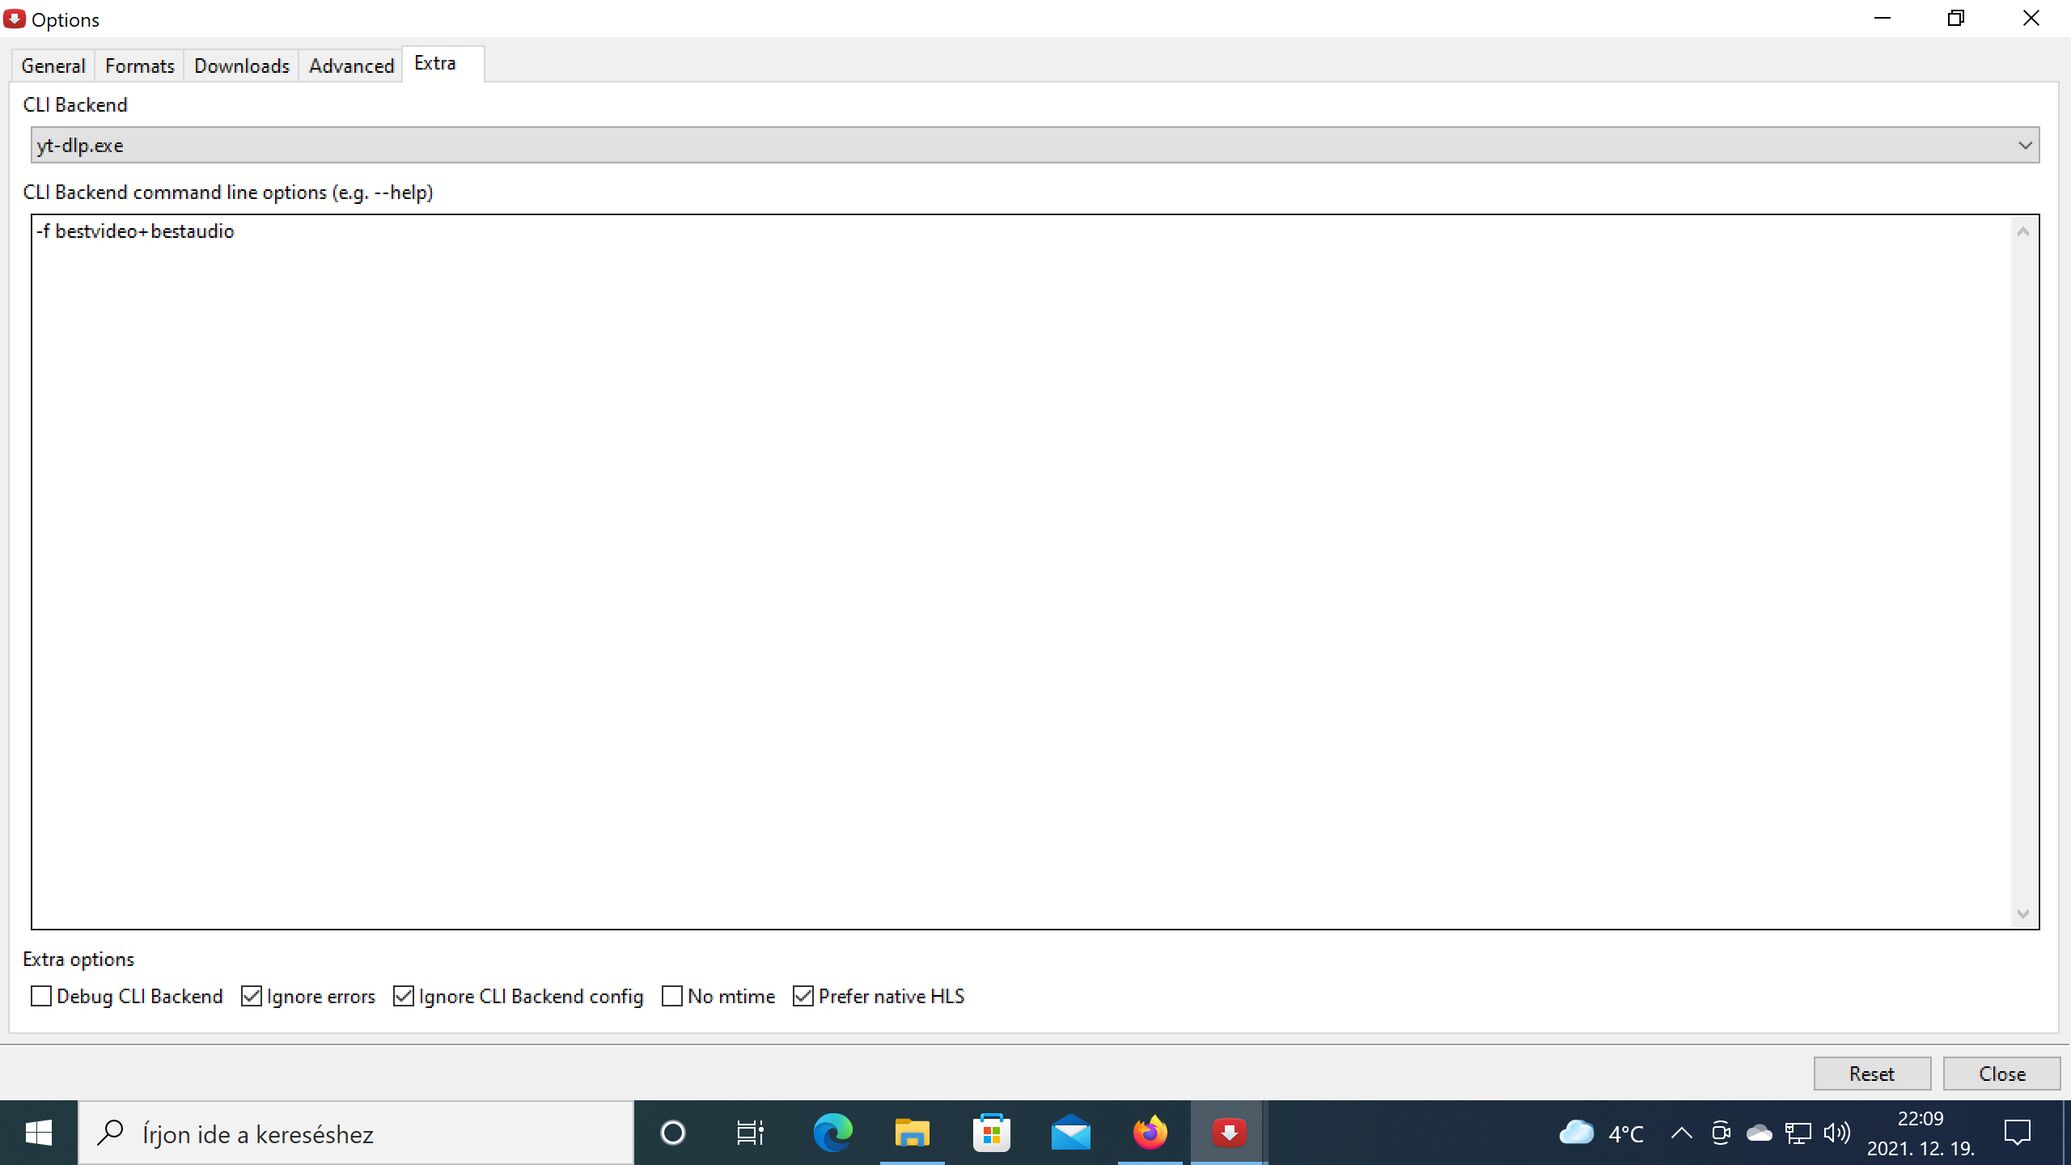The width and height of the screenshot is (2071, 1165).
Task: Launch Microsoft Store taskbar icon
Action: pyautogui.click(x=991, y=1133)
